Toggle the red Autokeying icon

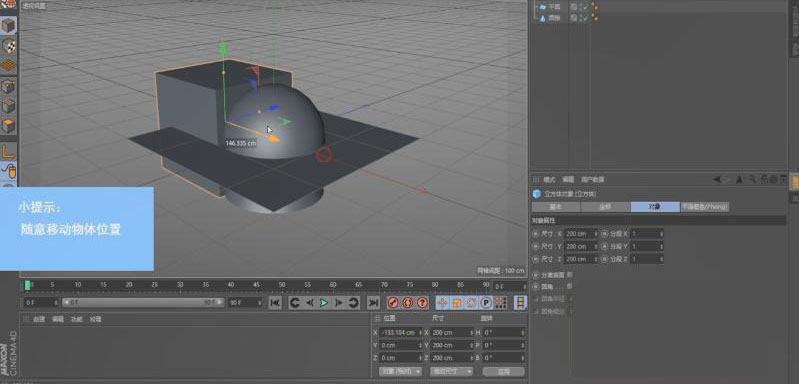(x=407, y=303)
